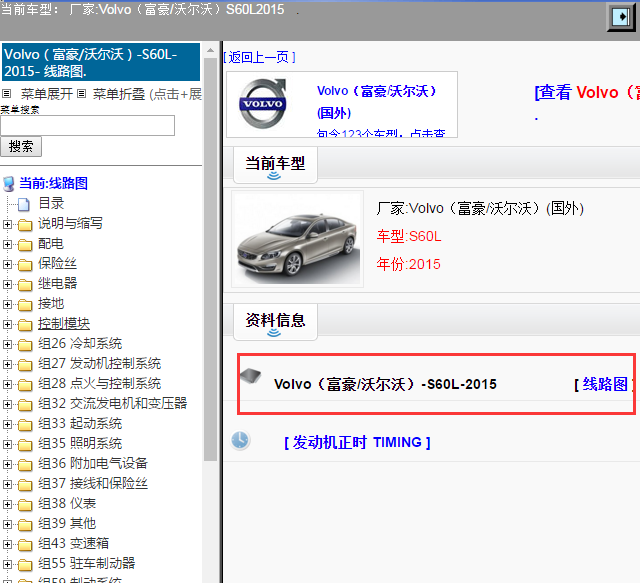The image size is (640, 583).
Task: Click 菜单折叠 to collapse all menus
Action: 119,94
